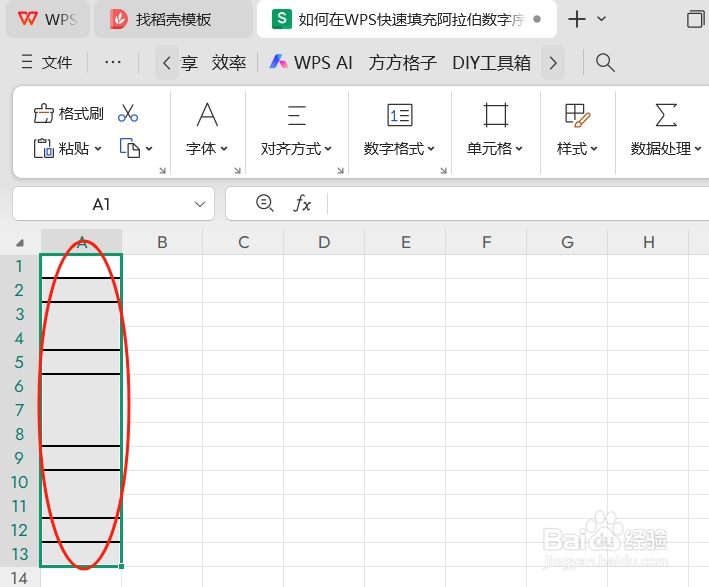Image resolution: width=709 pixels, height=587 pixels.
Task: Copy using the copy icon
Action: [x=129, y=148]
